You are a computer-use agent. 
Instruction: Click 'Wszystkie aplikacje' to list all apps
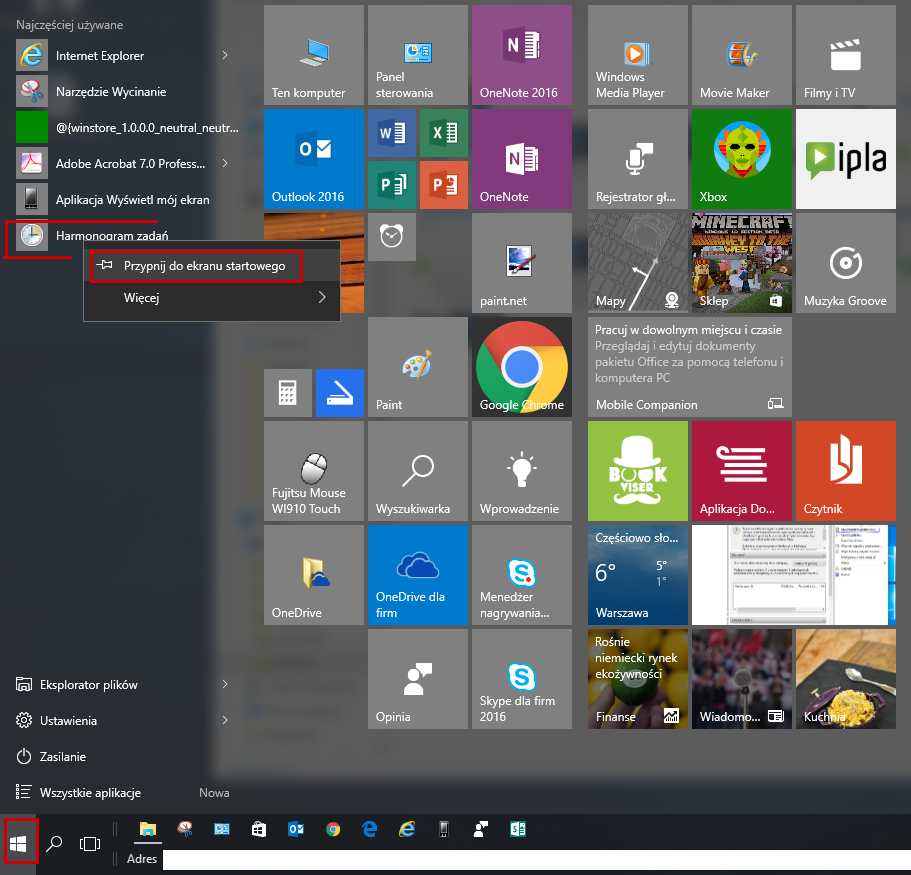click(x=90, y=792)
